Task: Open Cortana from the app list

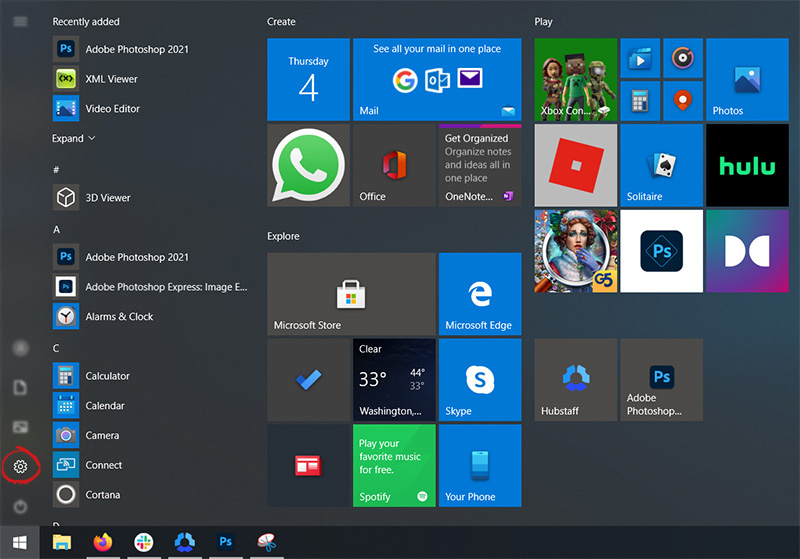Action: coord(151,494)
